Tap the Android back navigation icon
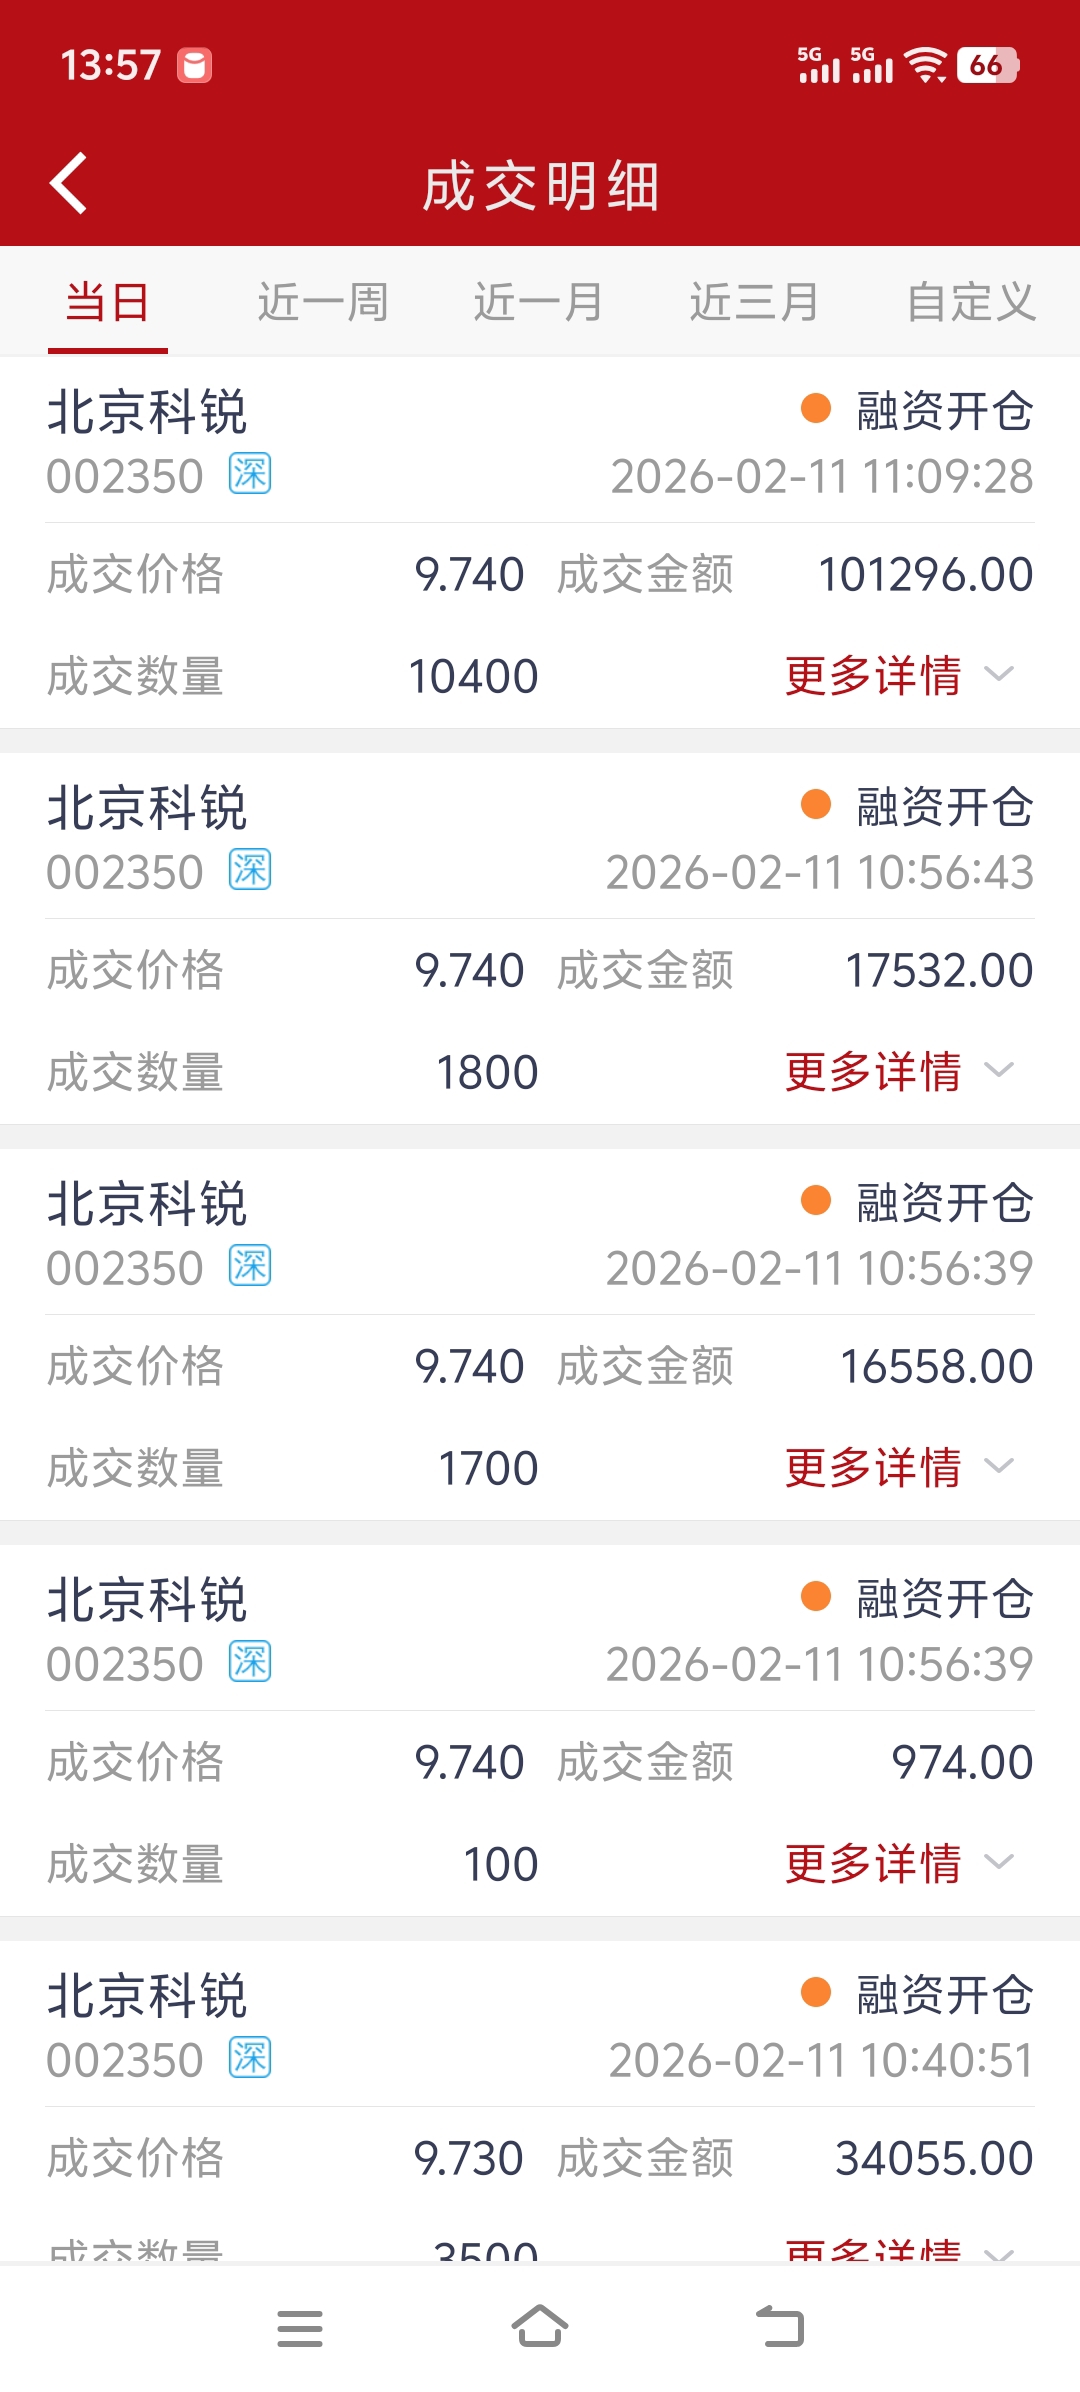 (x=780, y=2327)
